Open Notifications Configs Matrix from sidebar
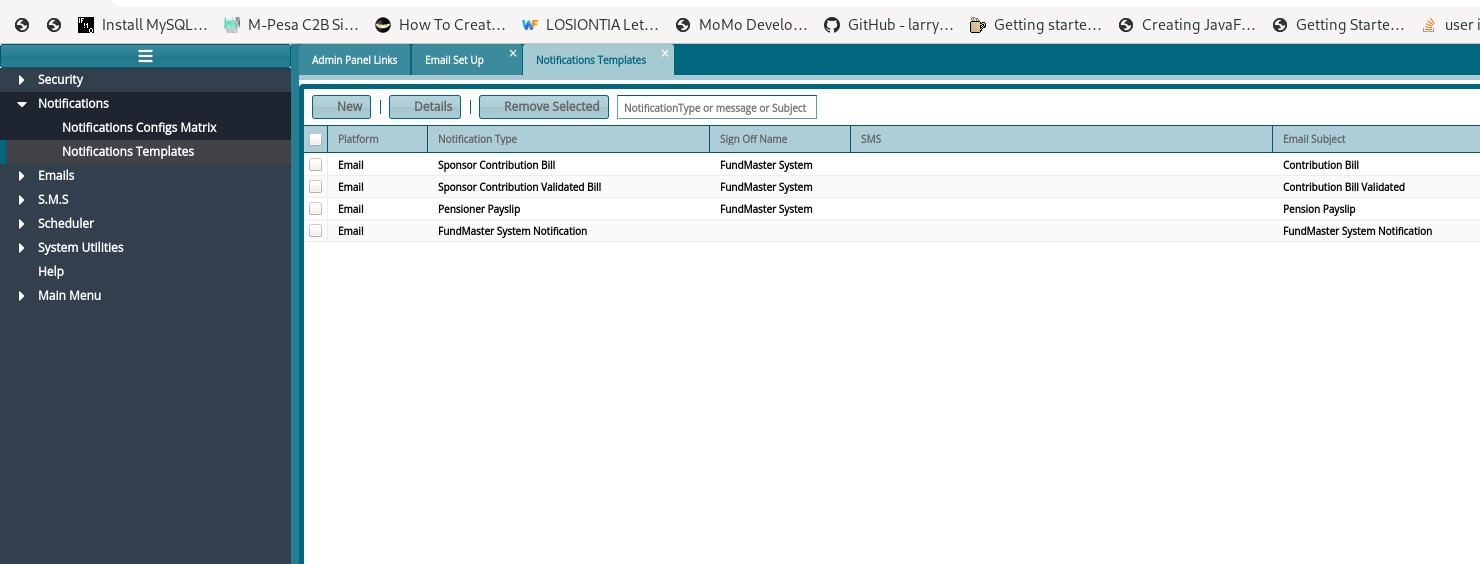Viewport: 1480px width, 564px height. [139, 128]
